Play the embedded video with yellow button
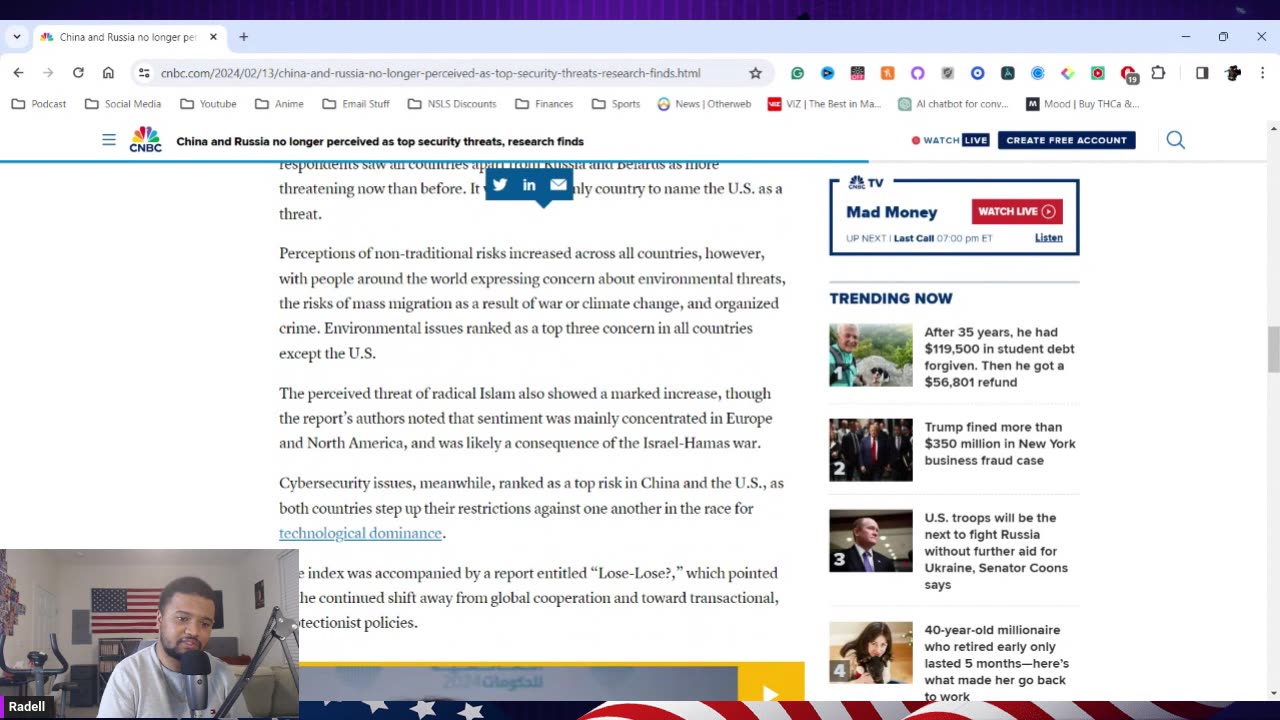This screenshot has width=1280, height=720. click(x=770, y=691)
